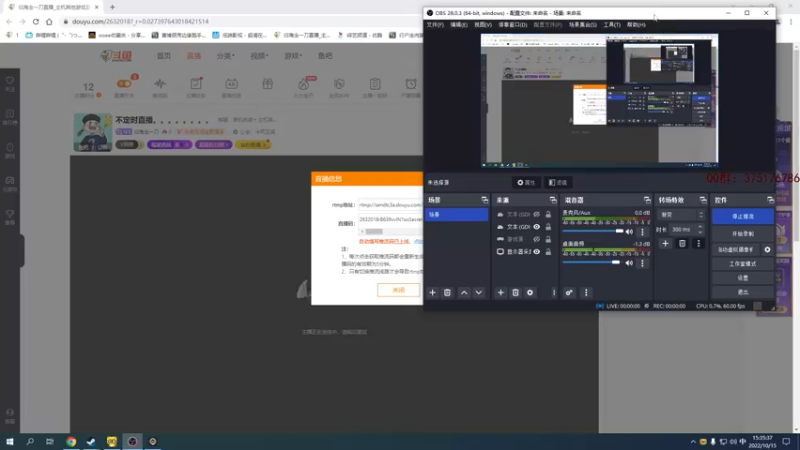
Task: Open advanced audio properties gears icon
Action: point(569,292)
